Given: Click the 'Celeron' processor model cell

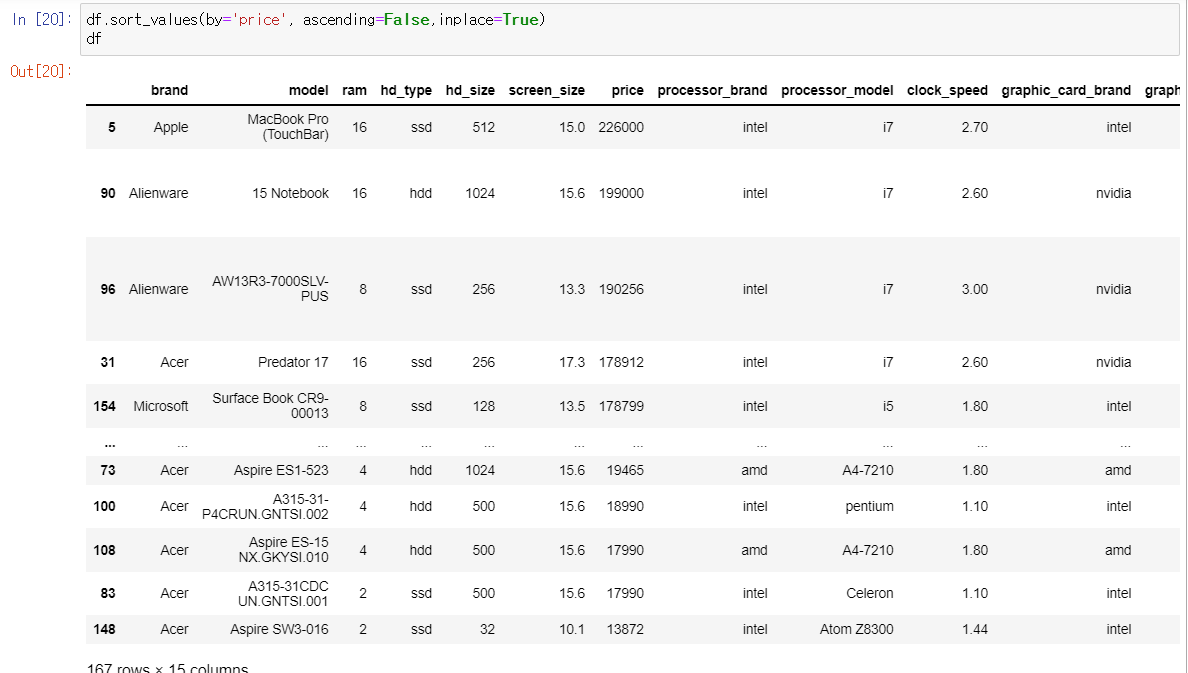Looking at the screenshot, I should (869, 593).
